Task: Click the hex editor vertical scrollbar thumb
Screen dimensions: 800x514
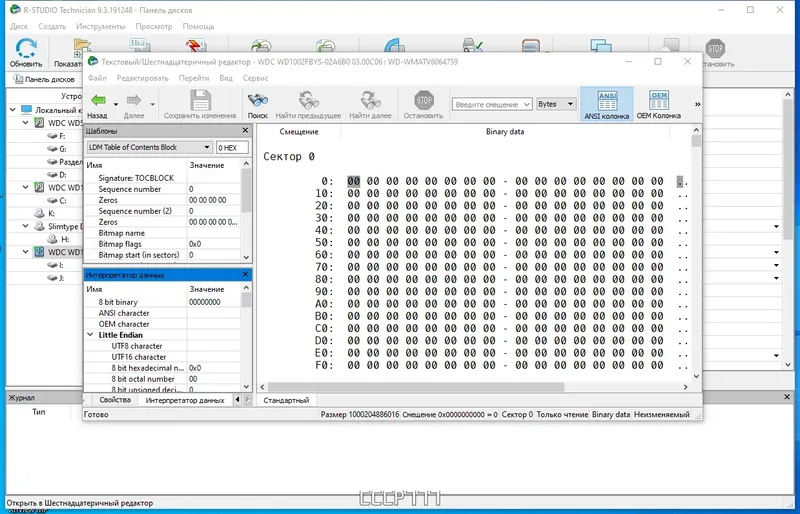Action: (696, 141)
